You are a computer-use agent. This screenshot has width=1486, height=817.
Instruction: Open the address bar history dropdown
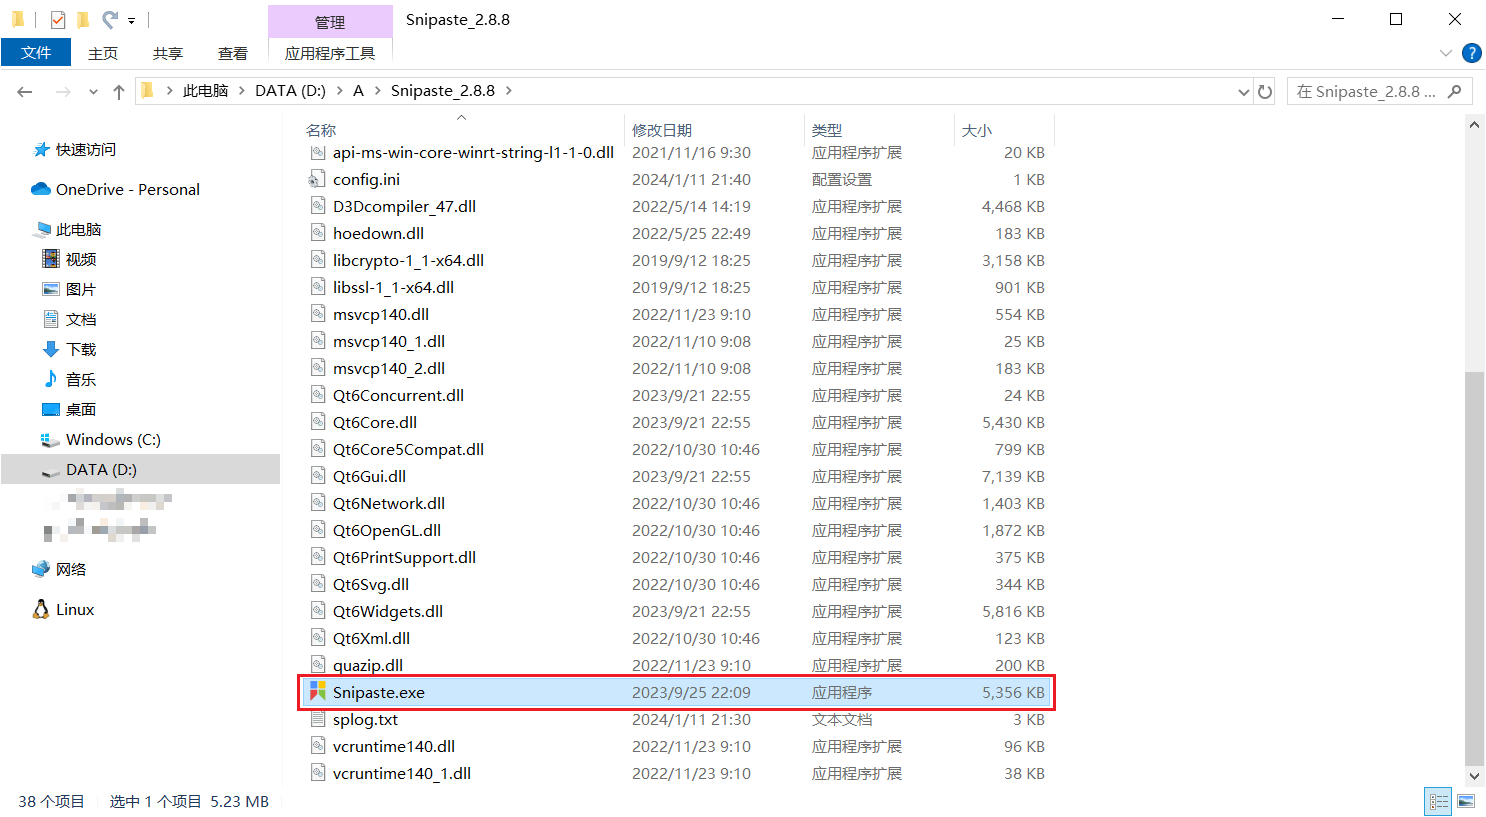click(1243, 92)
